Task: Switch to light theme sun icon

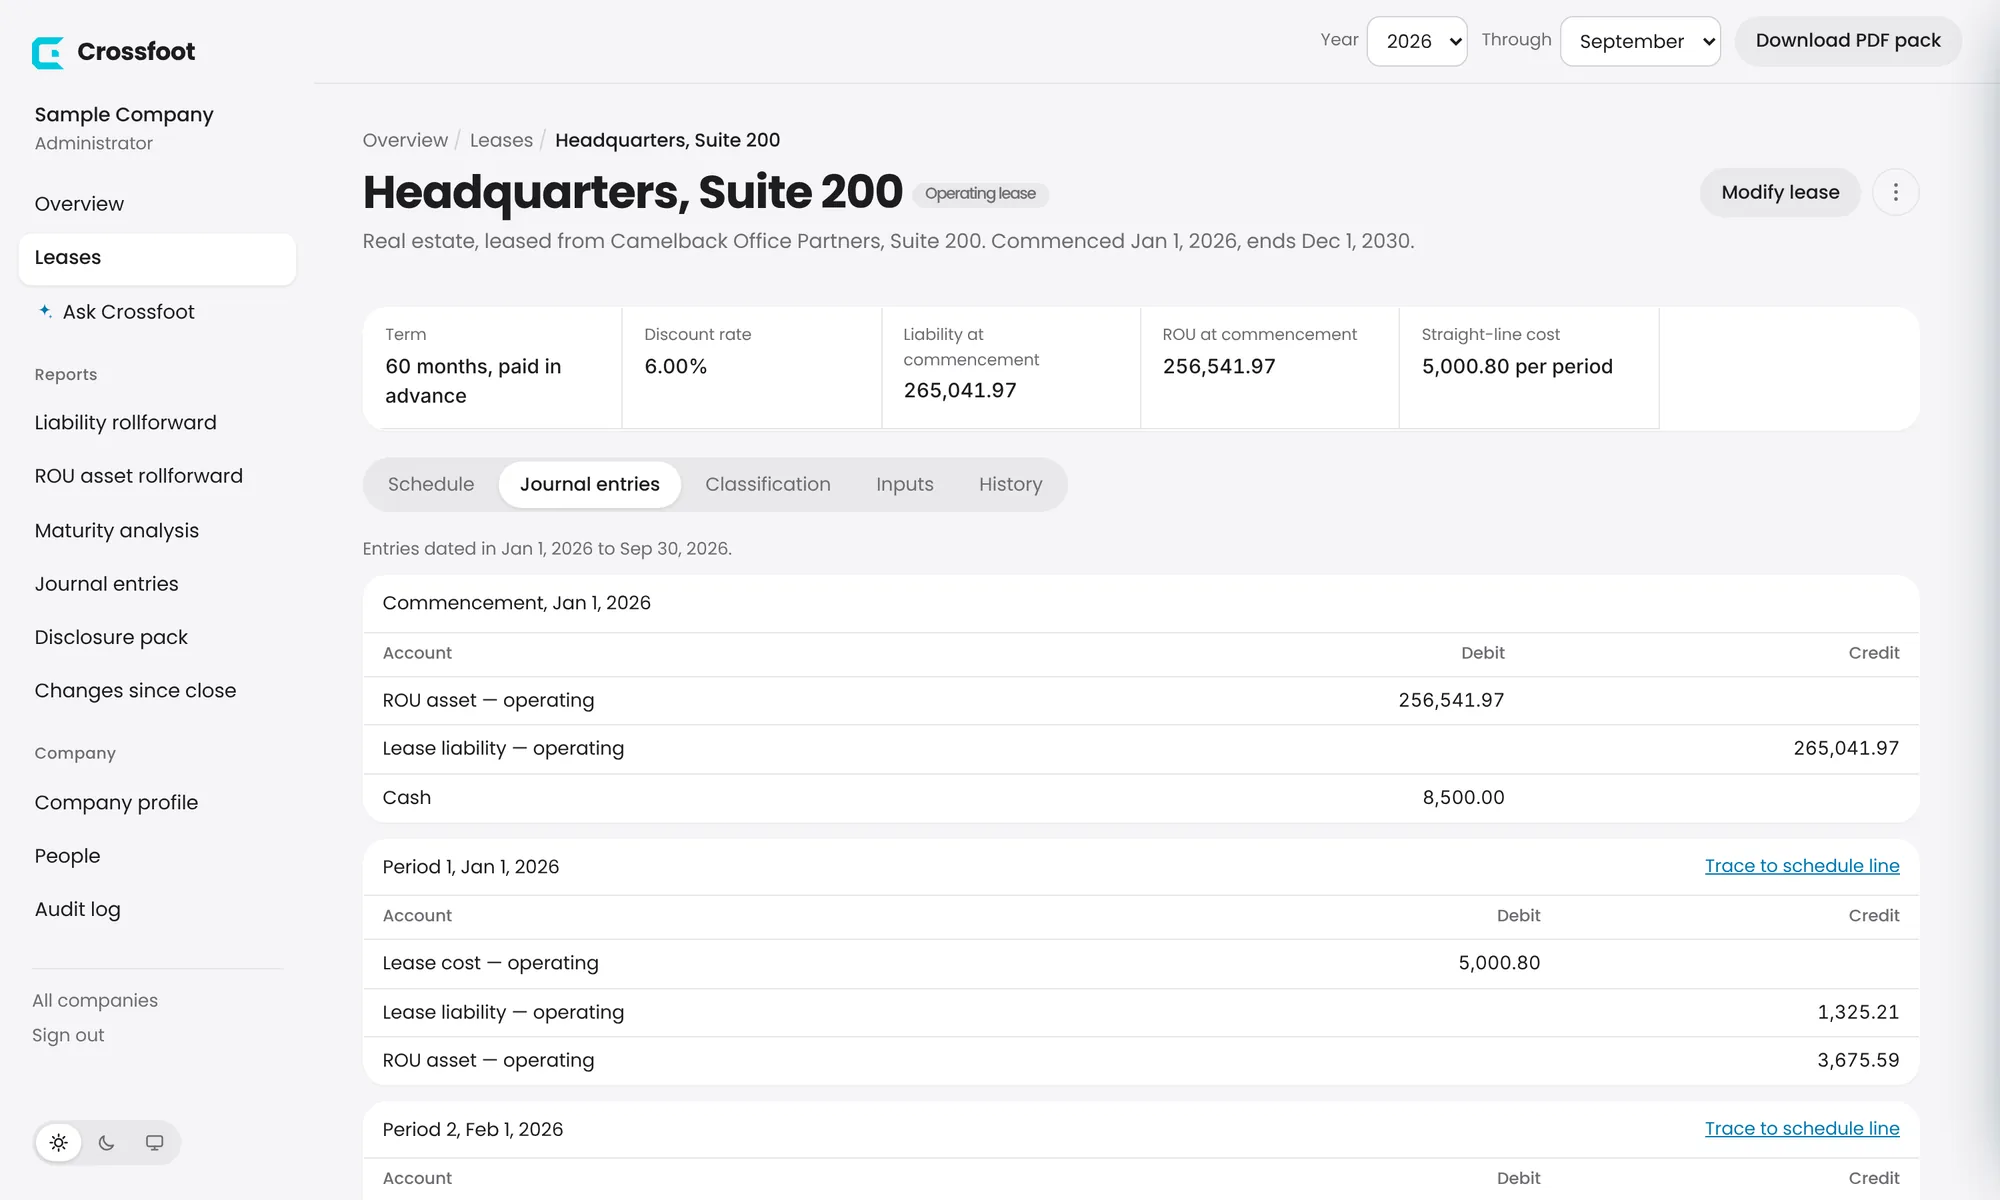Action: (59, 1142)
